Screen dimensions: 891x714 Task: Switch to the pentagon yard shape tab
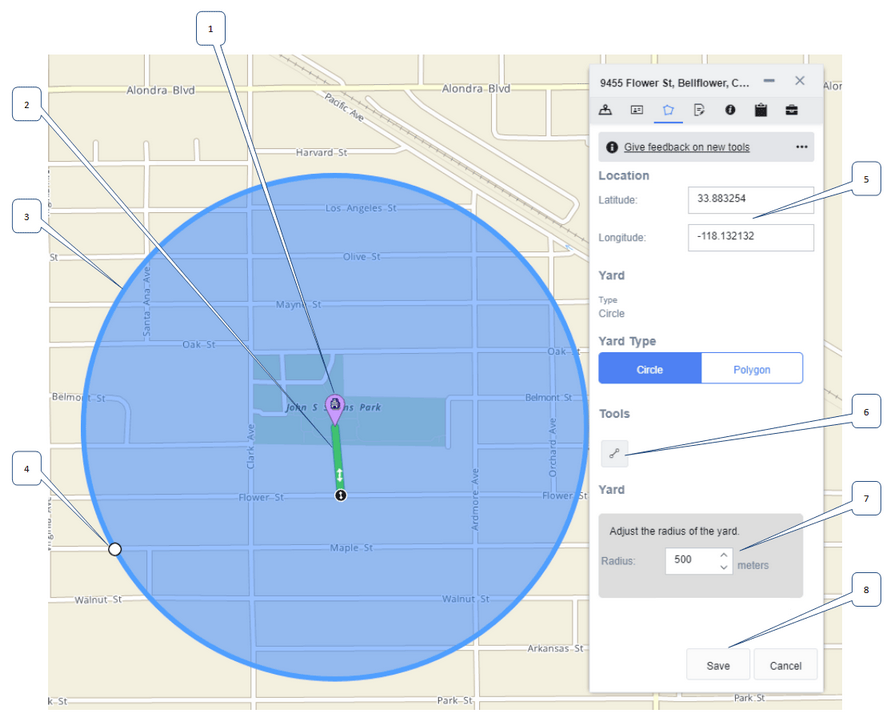click(668, 110)
